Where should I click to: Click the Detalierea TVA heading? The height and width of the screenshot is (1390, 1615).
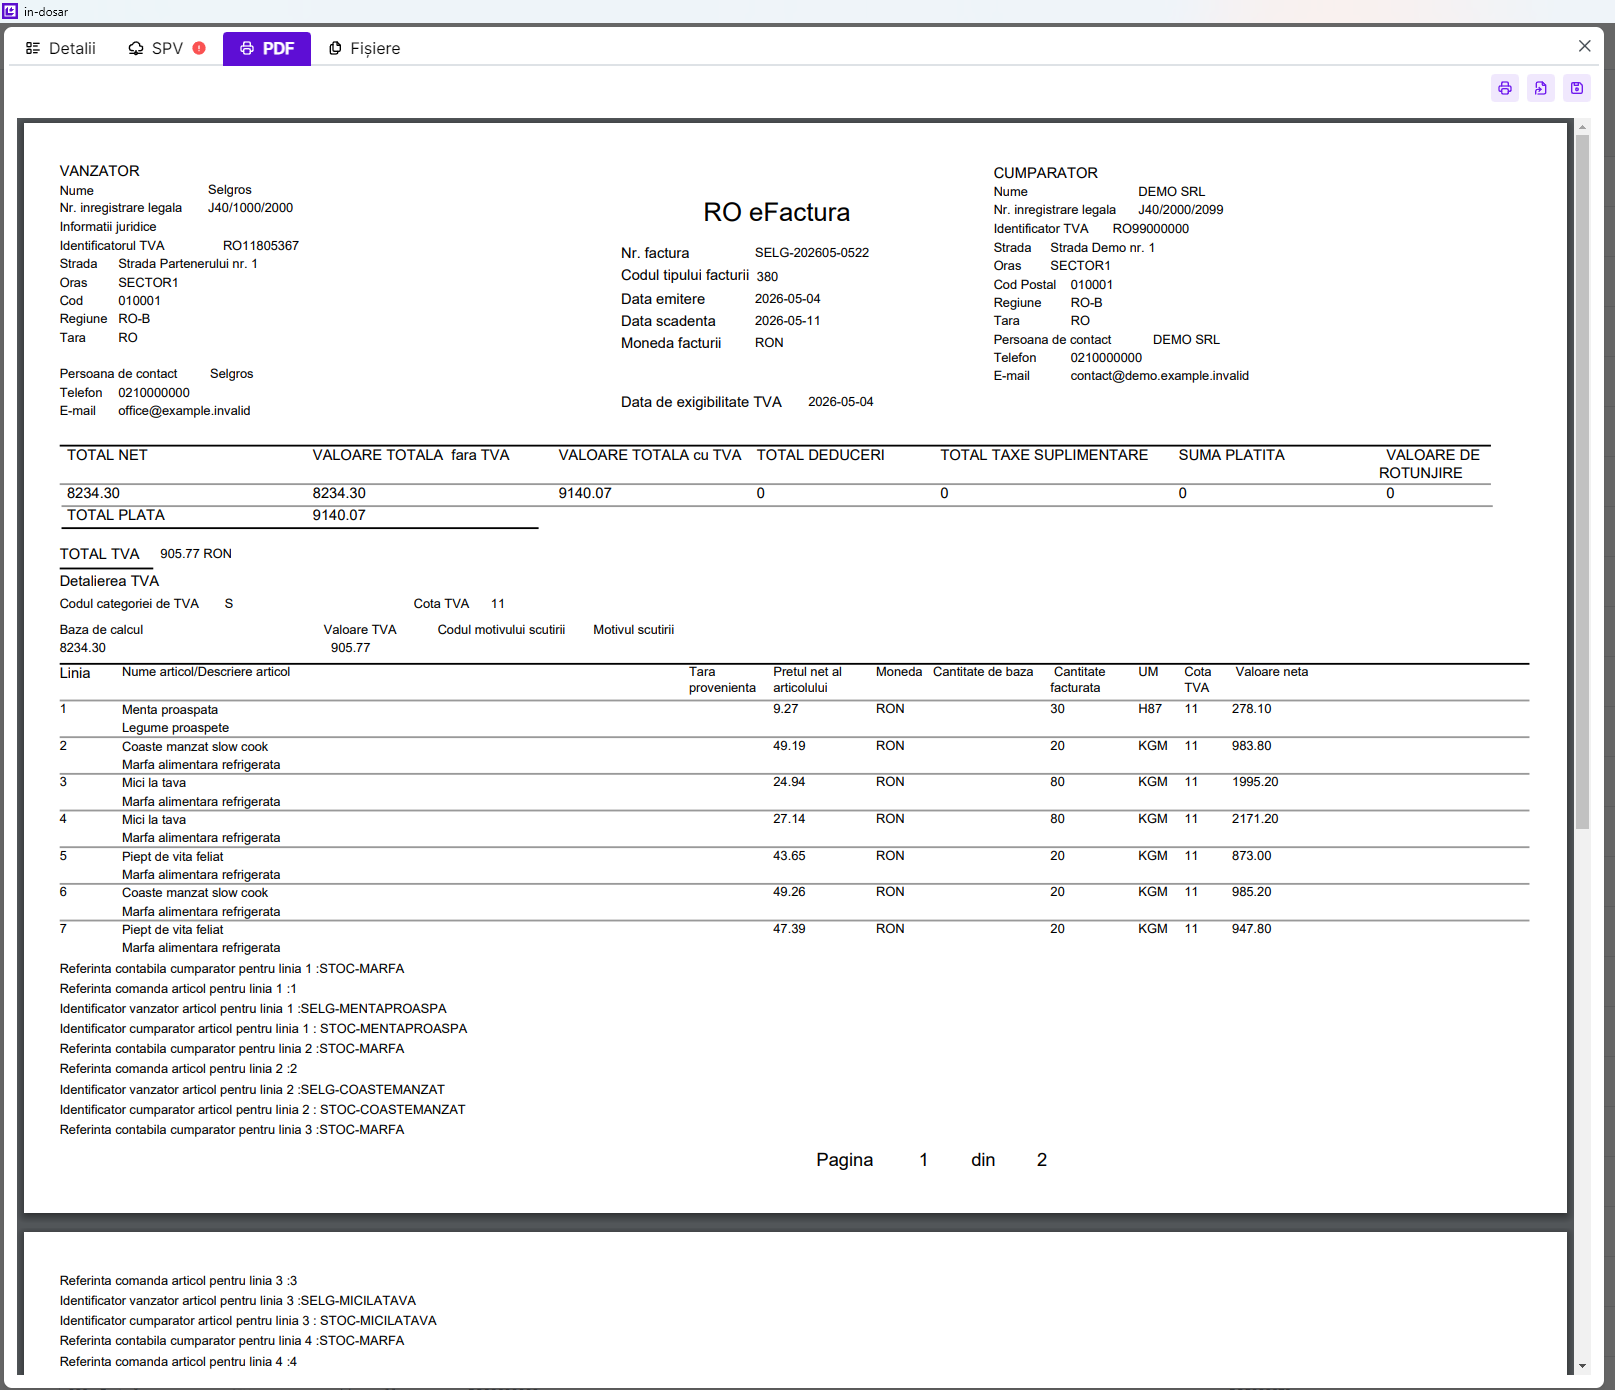[x=110, y=581]
